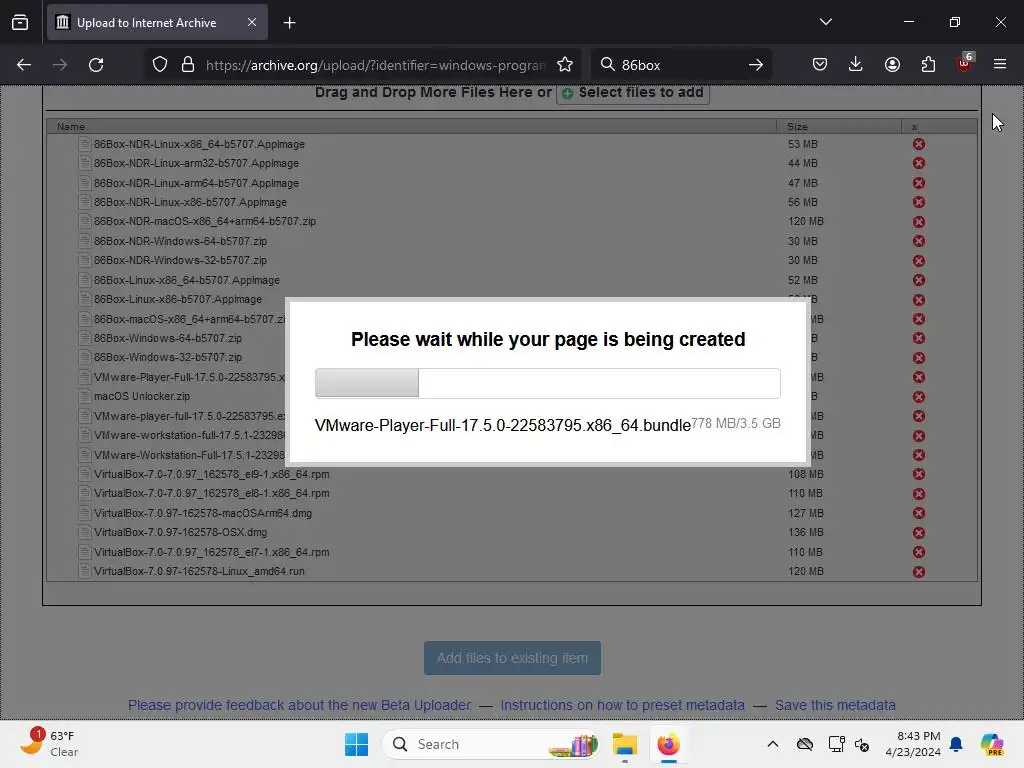The image size is (1024, 768).
Task: Remove 86Box-NDR-Linux-x86_64-b5707.AppImage from the upload list
Action: (918, 144)
